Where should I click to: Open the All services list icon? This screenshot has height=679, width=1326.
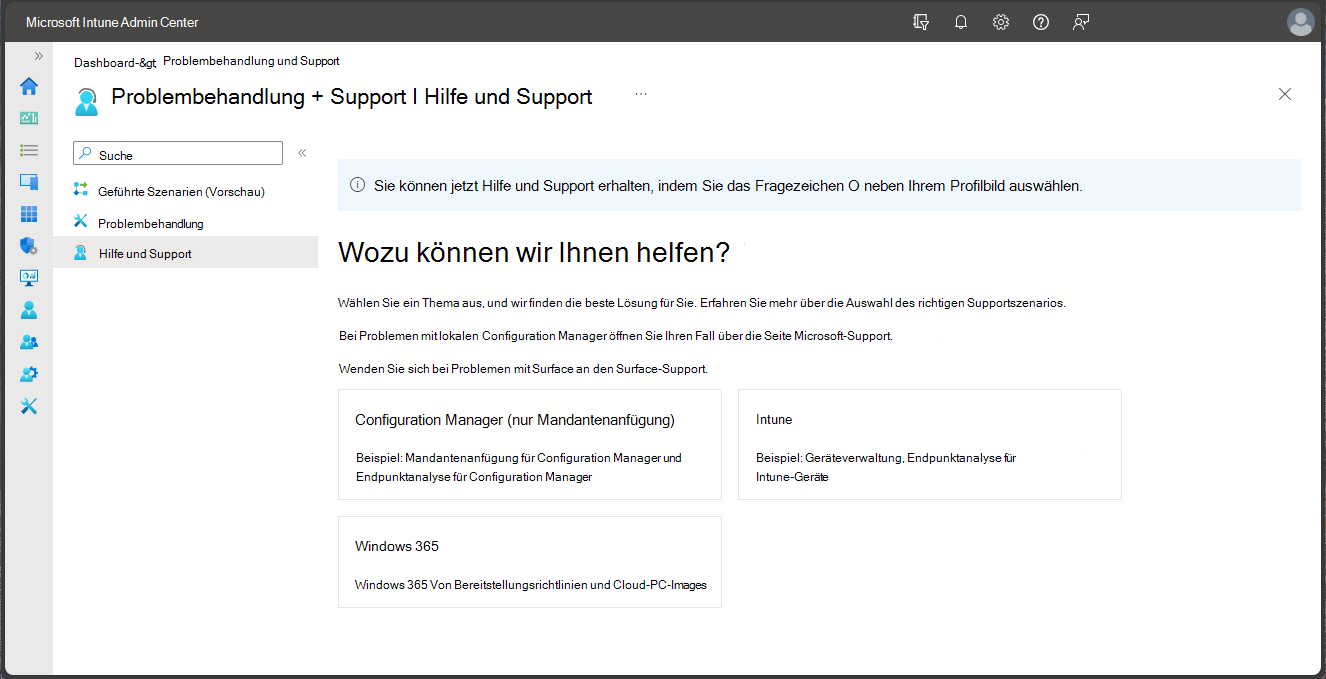tap(29, 150)
